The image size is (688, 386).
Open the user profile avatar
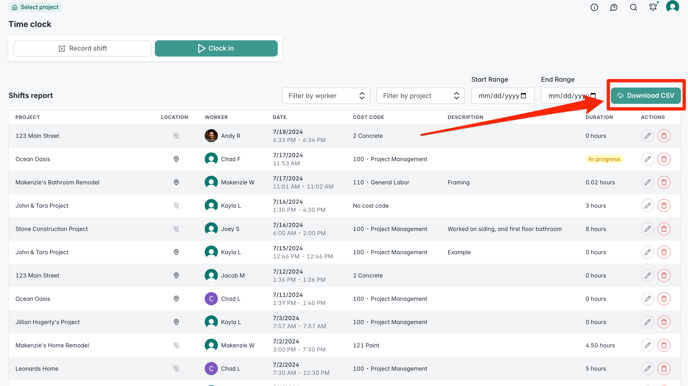(x=672, y=7)
